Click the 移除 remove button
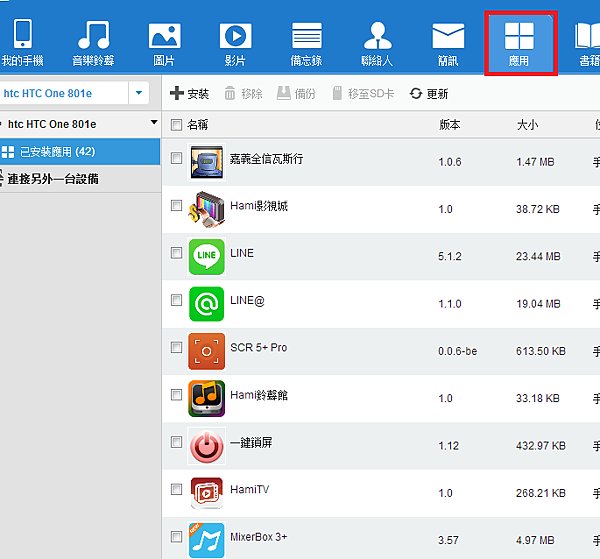The height and width of the screenshot is (559, 600). click(243, 93)
